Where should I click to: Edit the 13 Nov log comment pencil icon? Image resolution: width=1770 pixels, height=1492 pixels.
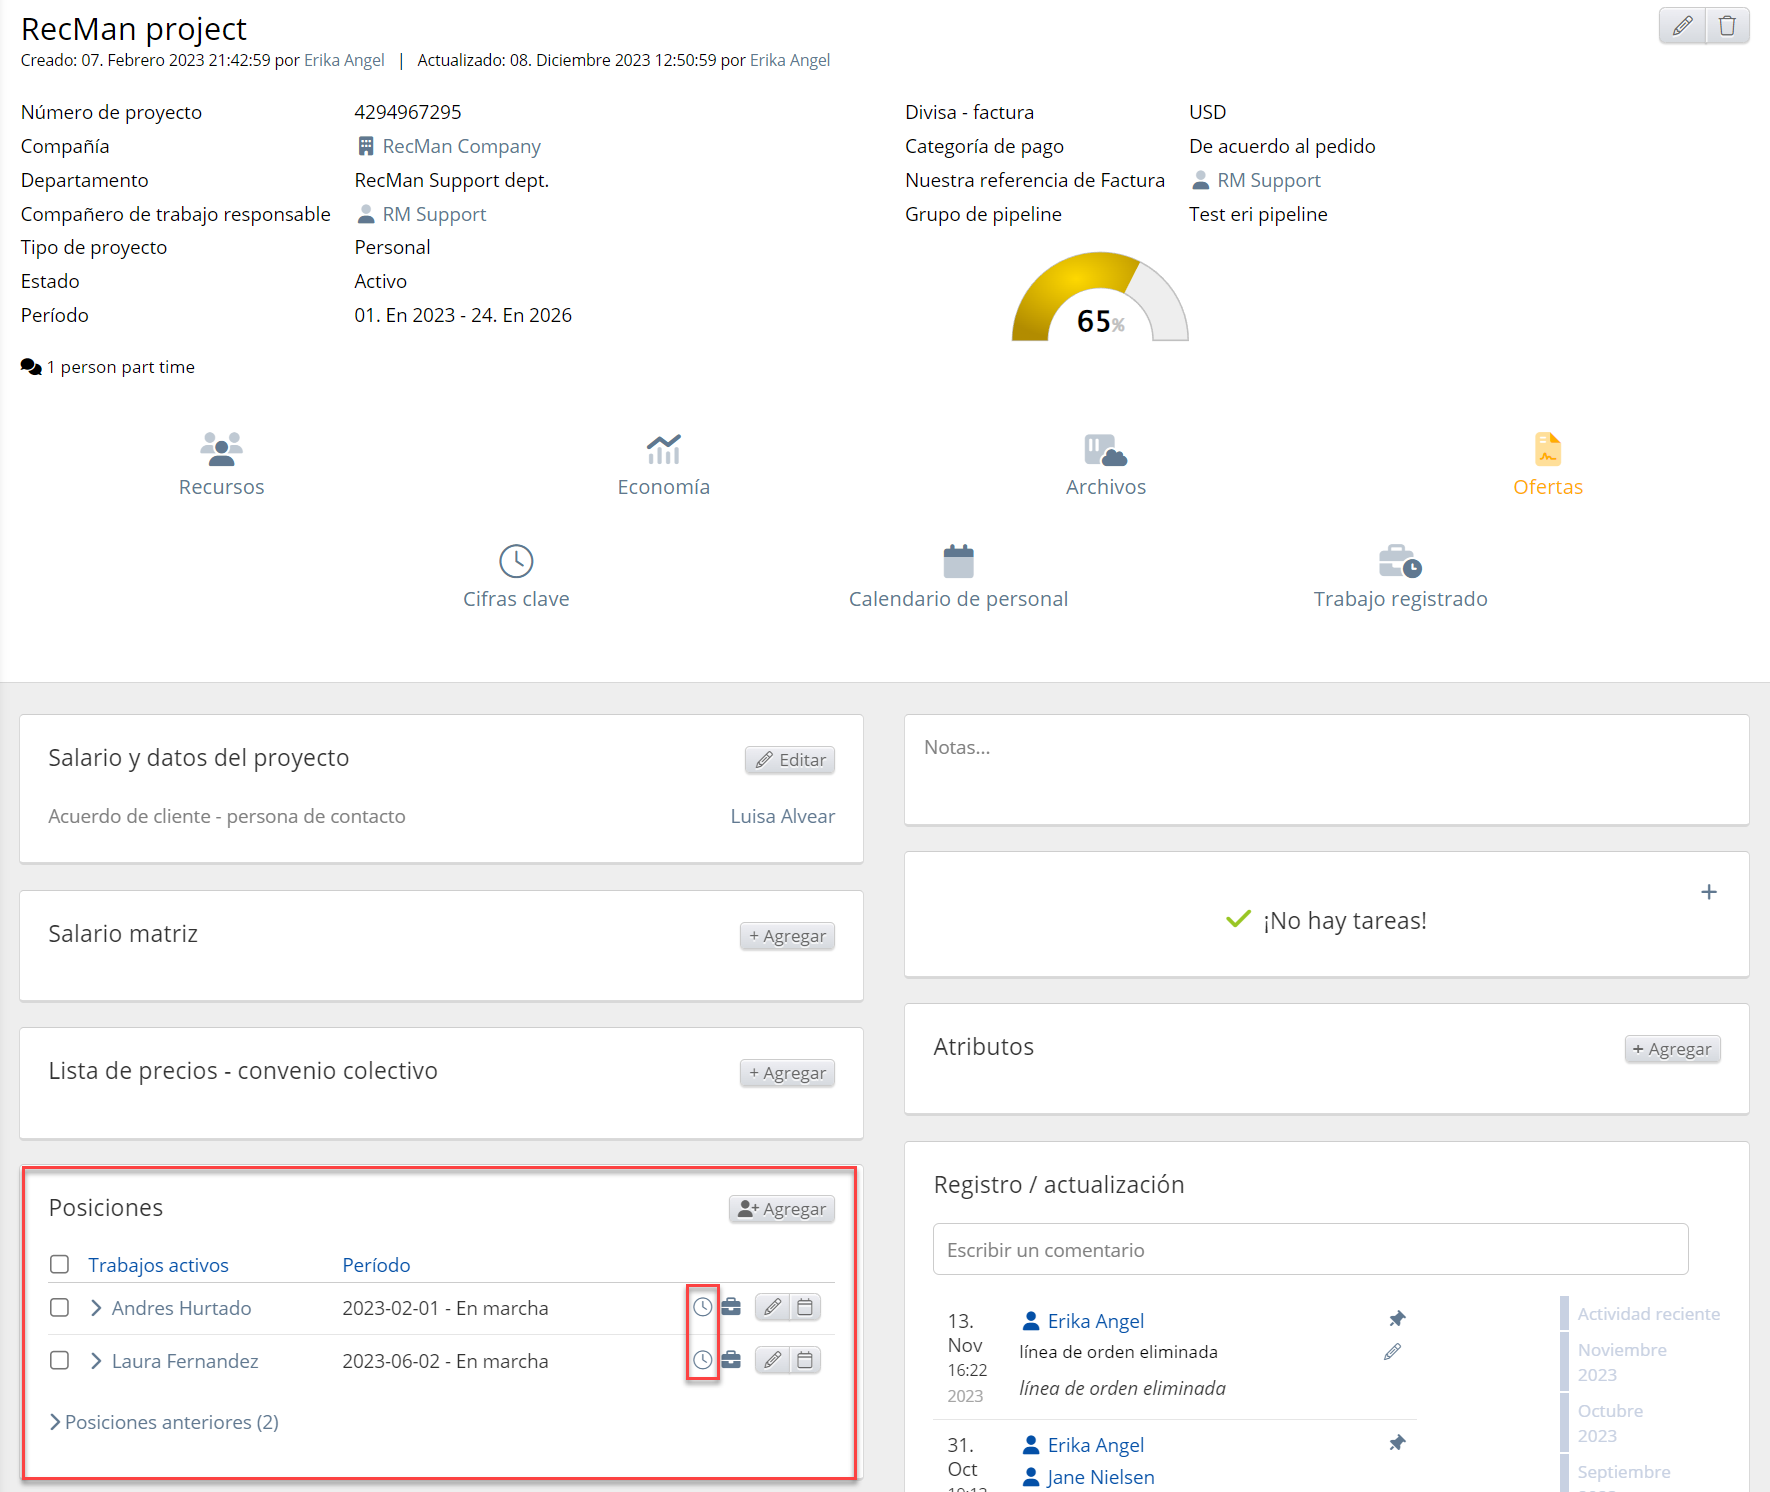(x=1392, y=1352)
